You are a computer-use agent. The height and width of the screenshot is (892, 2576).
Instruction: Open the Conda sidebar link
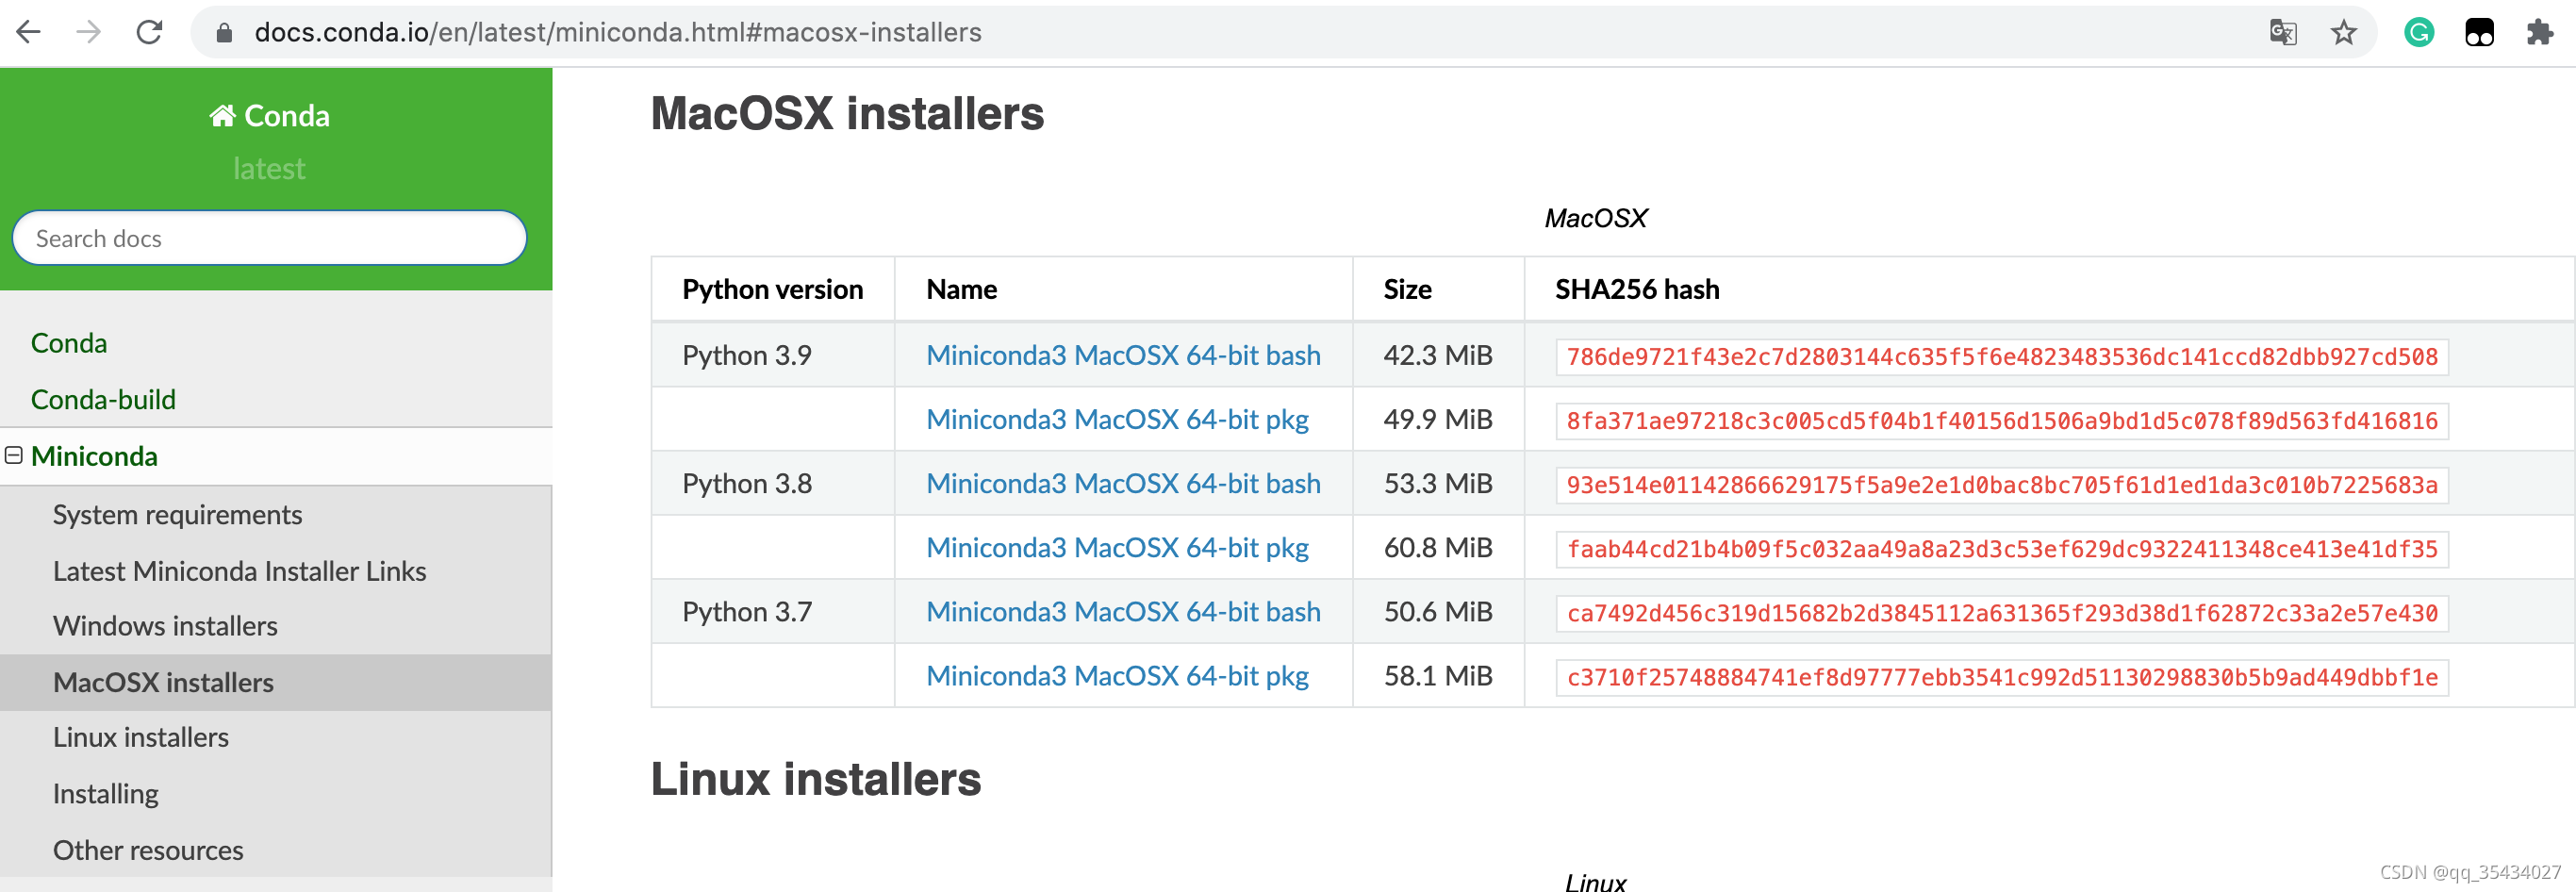[69, 343]
